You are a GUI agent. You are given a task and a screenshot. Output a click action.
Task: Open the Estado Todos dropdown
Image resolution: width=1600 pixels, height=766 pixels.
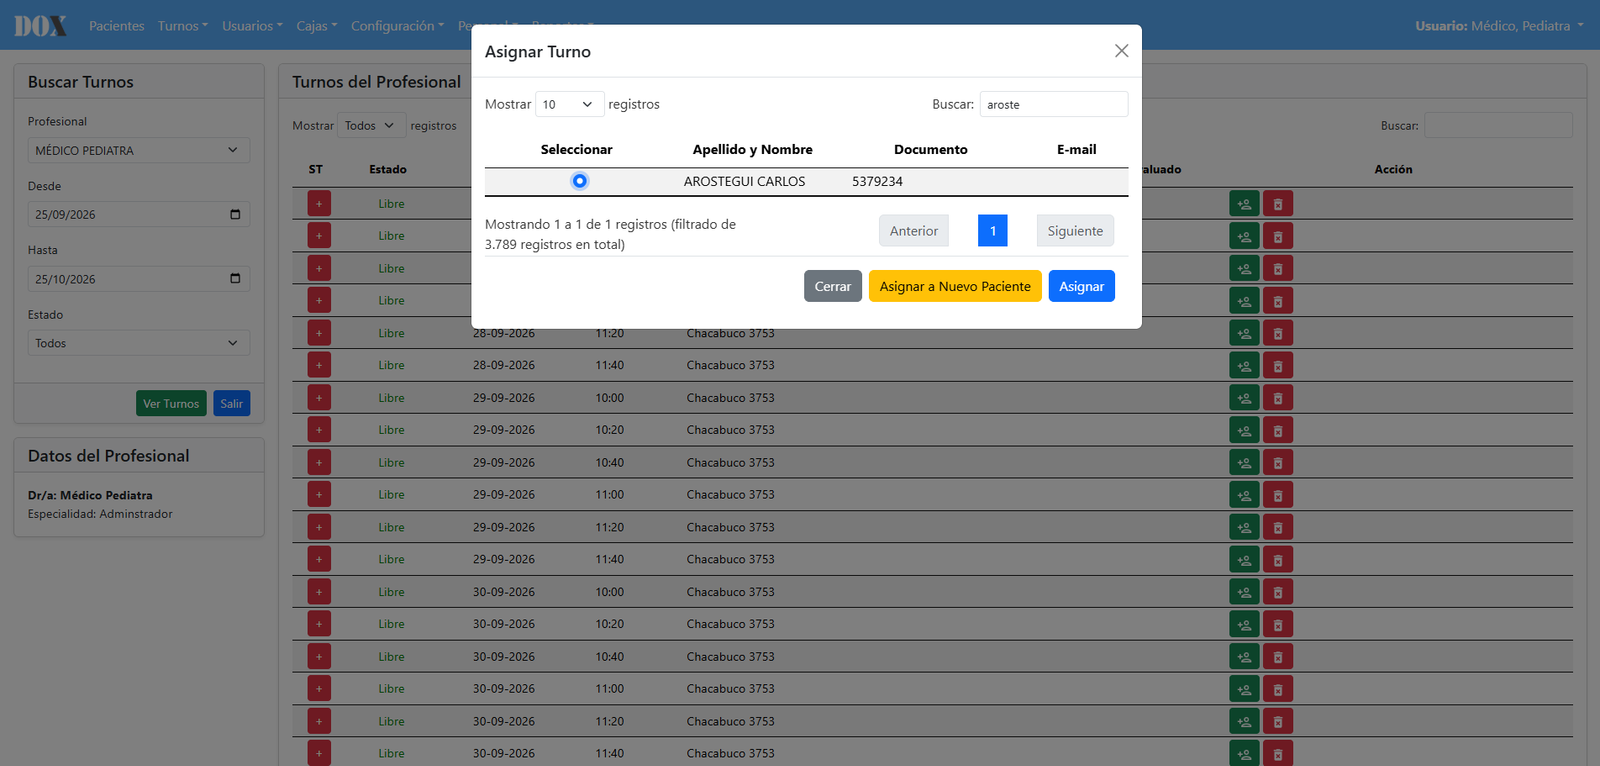(139, 343)
